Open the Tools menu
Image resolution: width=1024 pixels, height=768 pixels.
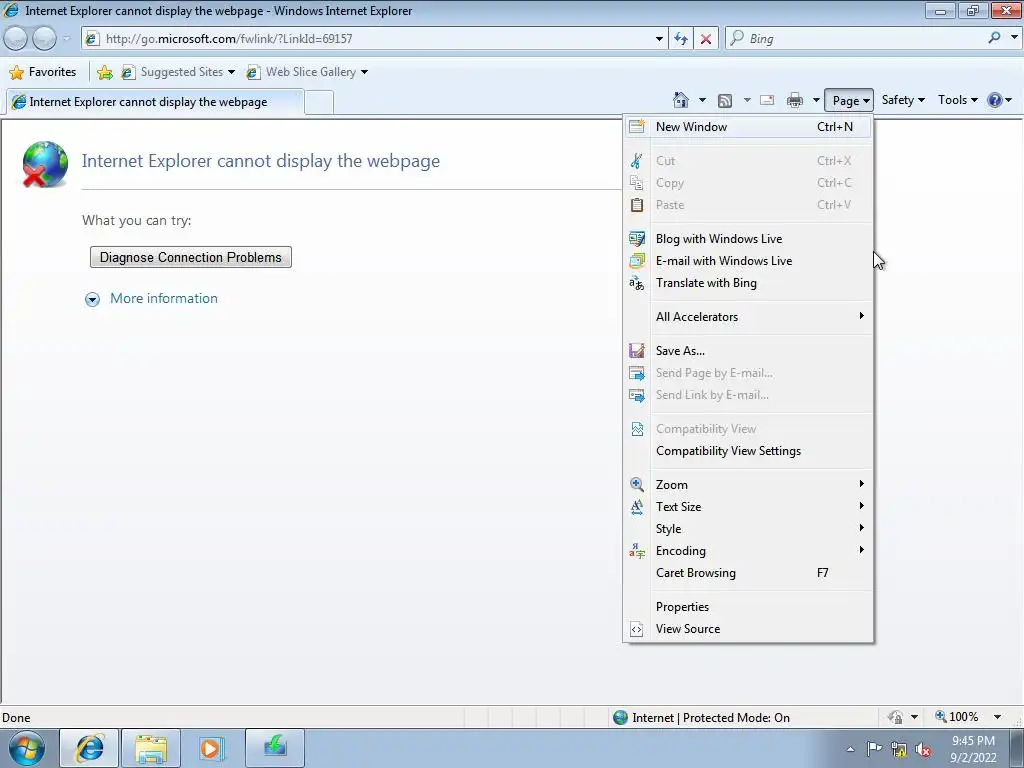click(957, 100)
